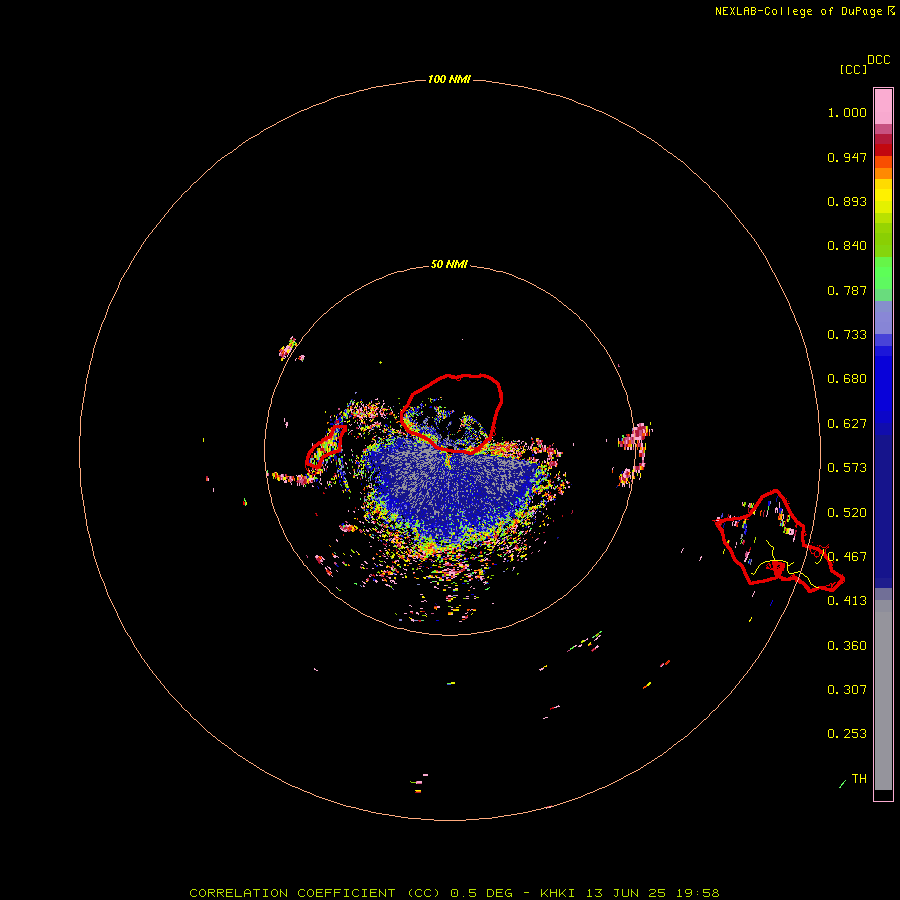The width and height of the screenshot is (900, 900).
Task: Click the 0.840 color scale value
Action: 847,246
